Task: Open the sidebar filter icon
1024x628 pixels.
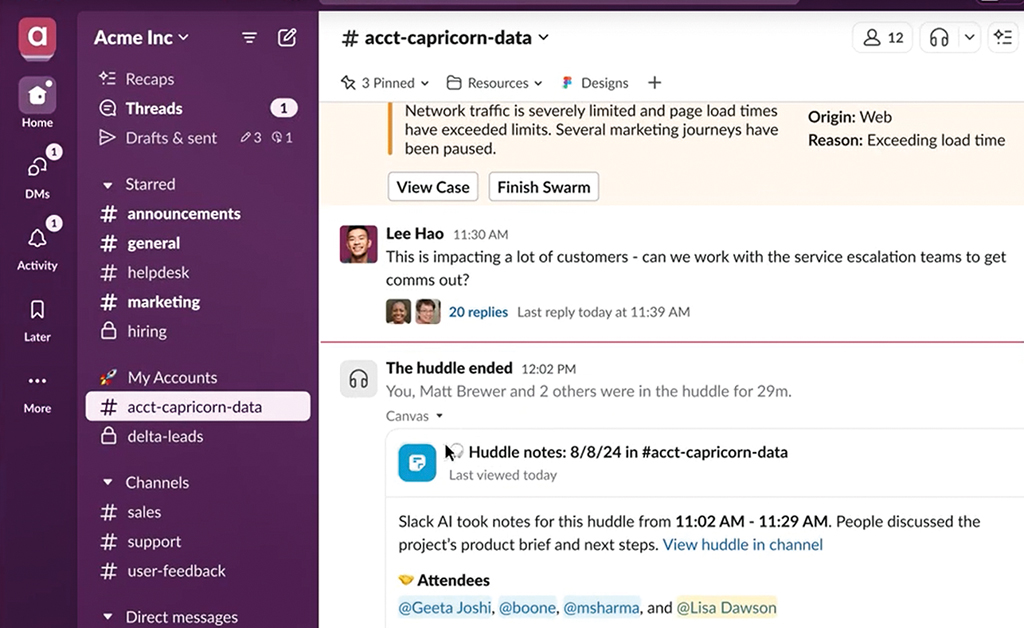Action: pos(249,38)
